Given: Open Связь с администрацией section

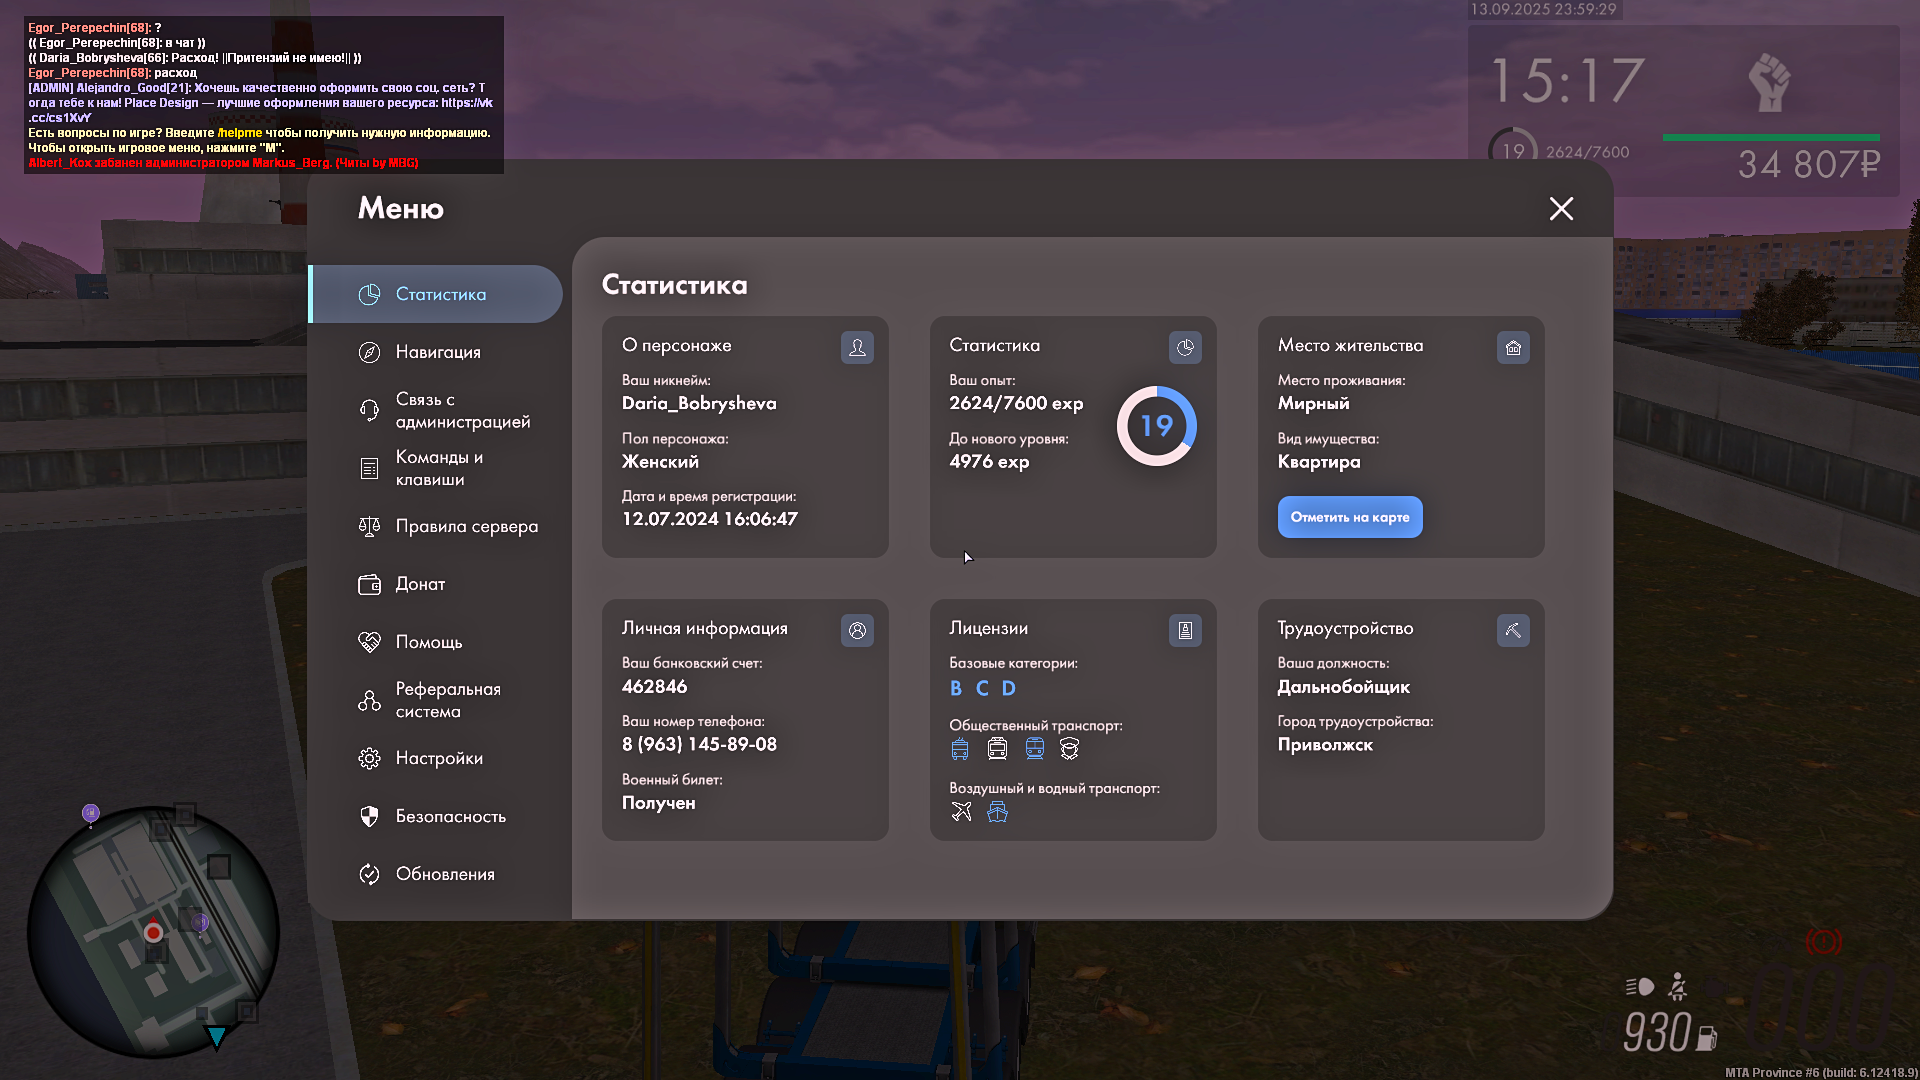Looking at the screenshot, I should (462, 410).
